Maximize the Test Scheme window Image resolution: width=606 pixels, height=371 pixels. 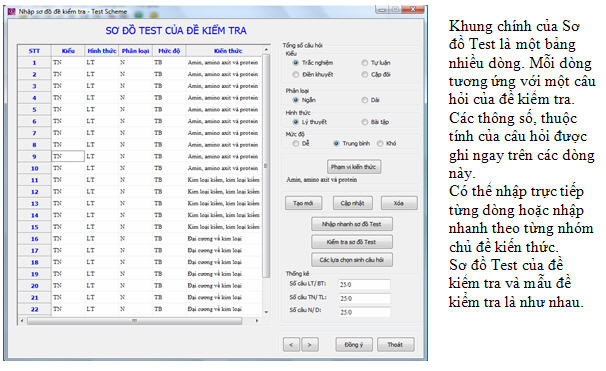click(x=394, y=9)
